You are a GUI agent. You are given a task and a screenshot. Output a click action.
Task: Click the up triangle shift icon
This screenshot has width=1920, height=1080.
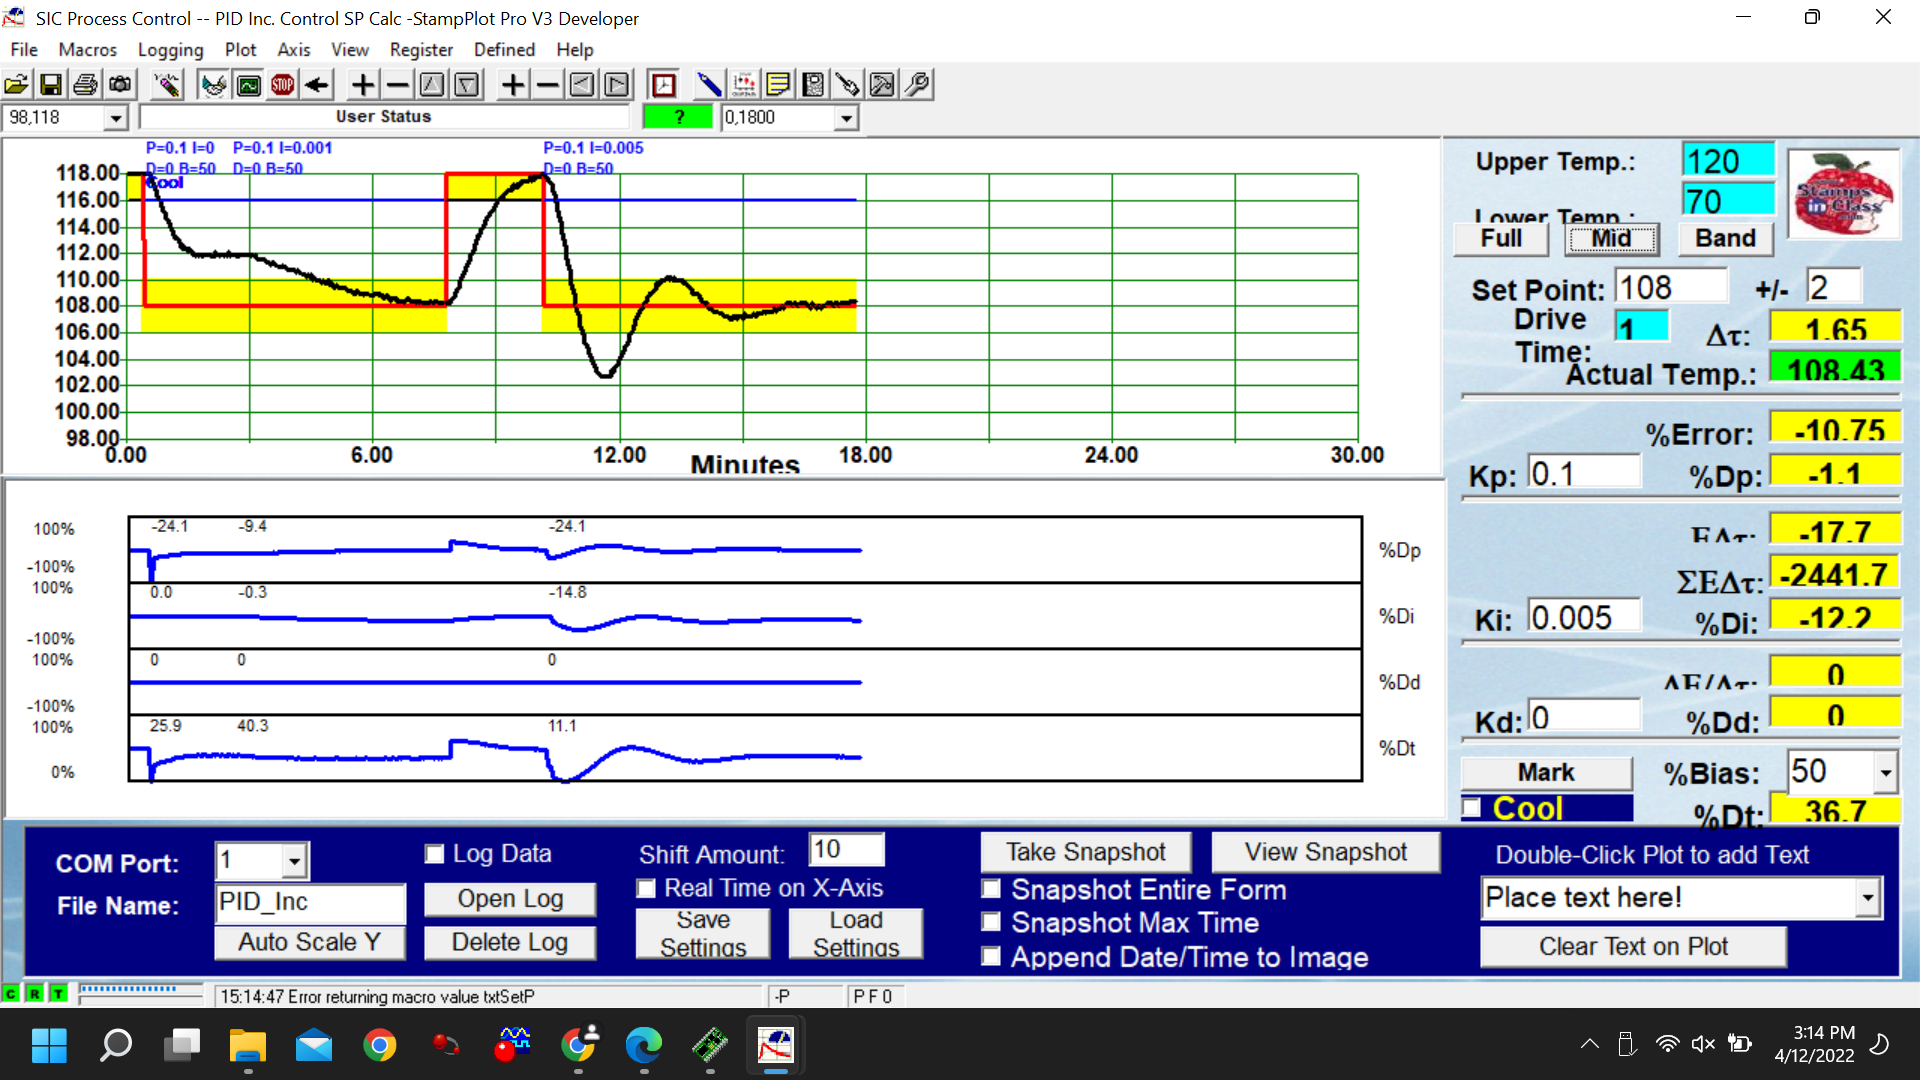click(432, 85)
